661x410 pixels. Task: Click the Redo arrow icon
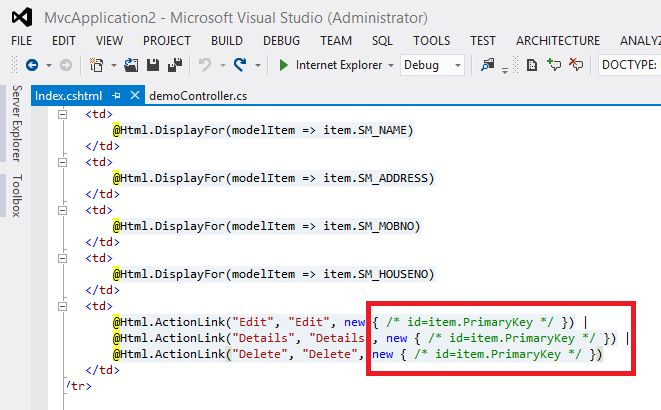click(x=240, y=65)
